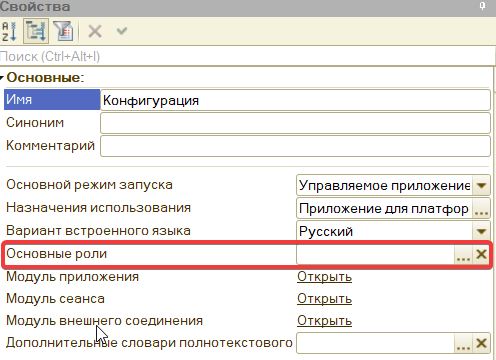The height and width of the screenshot is (360, 496).
Task: Click the Основные роли value field
Action: click(x=376, y=255)
